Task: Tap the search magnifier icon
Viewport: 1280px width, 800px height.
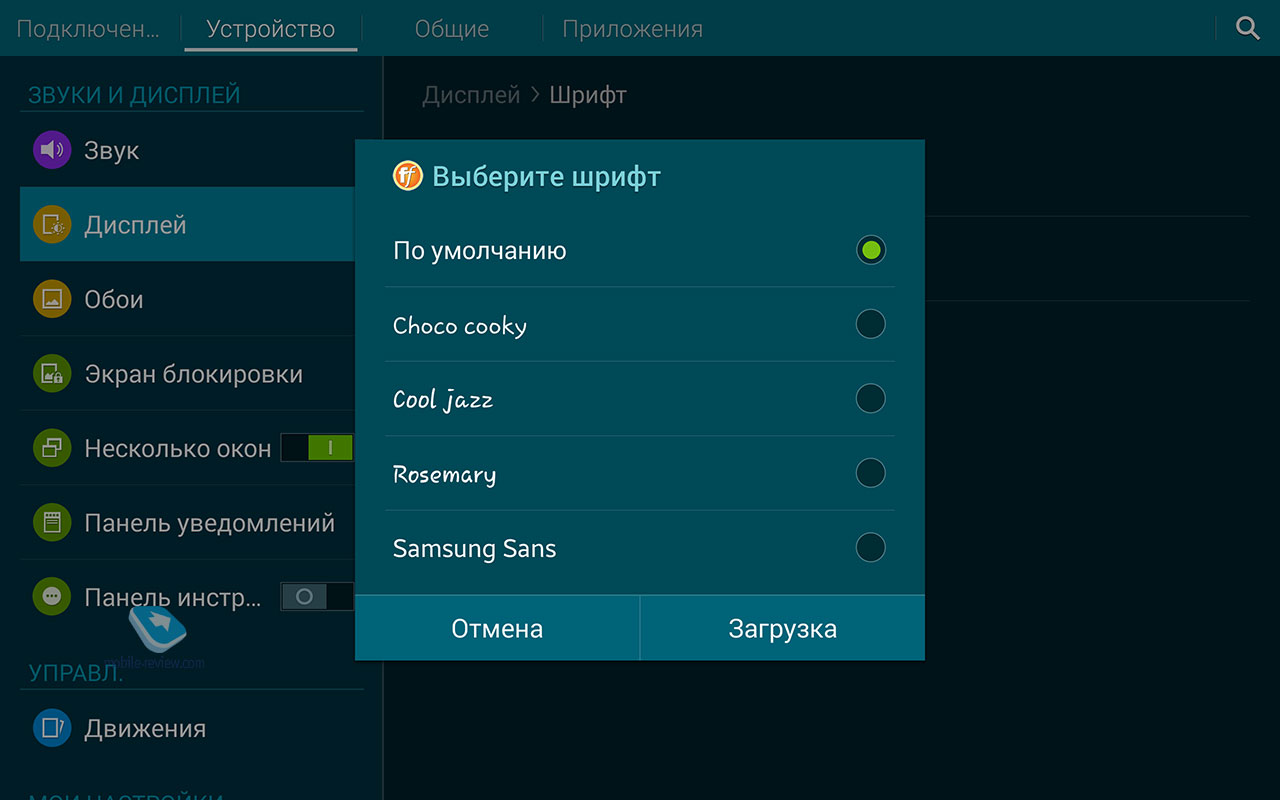Action: (x=1247, y=28)
